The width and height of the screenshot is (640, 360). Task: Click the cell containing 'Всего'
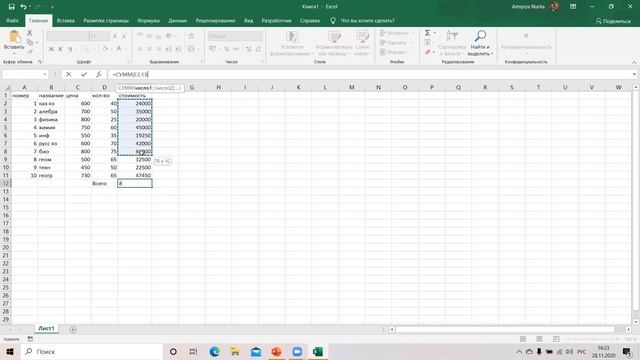(104, 183)
